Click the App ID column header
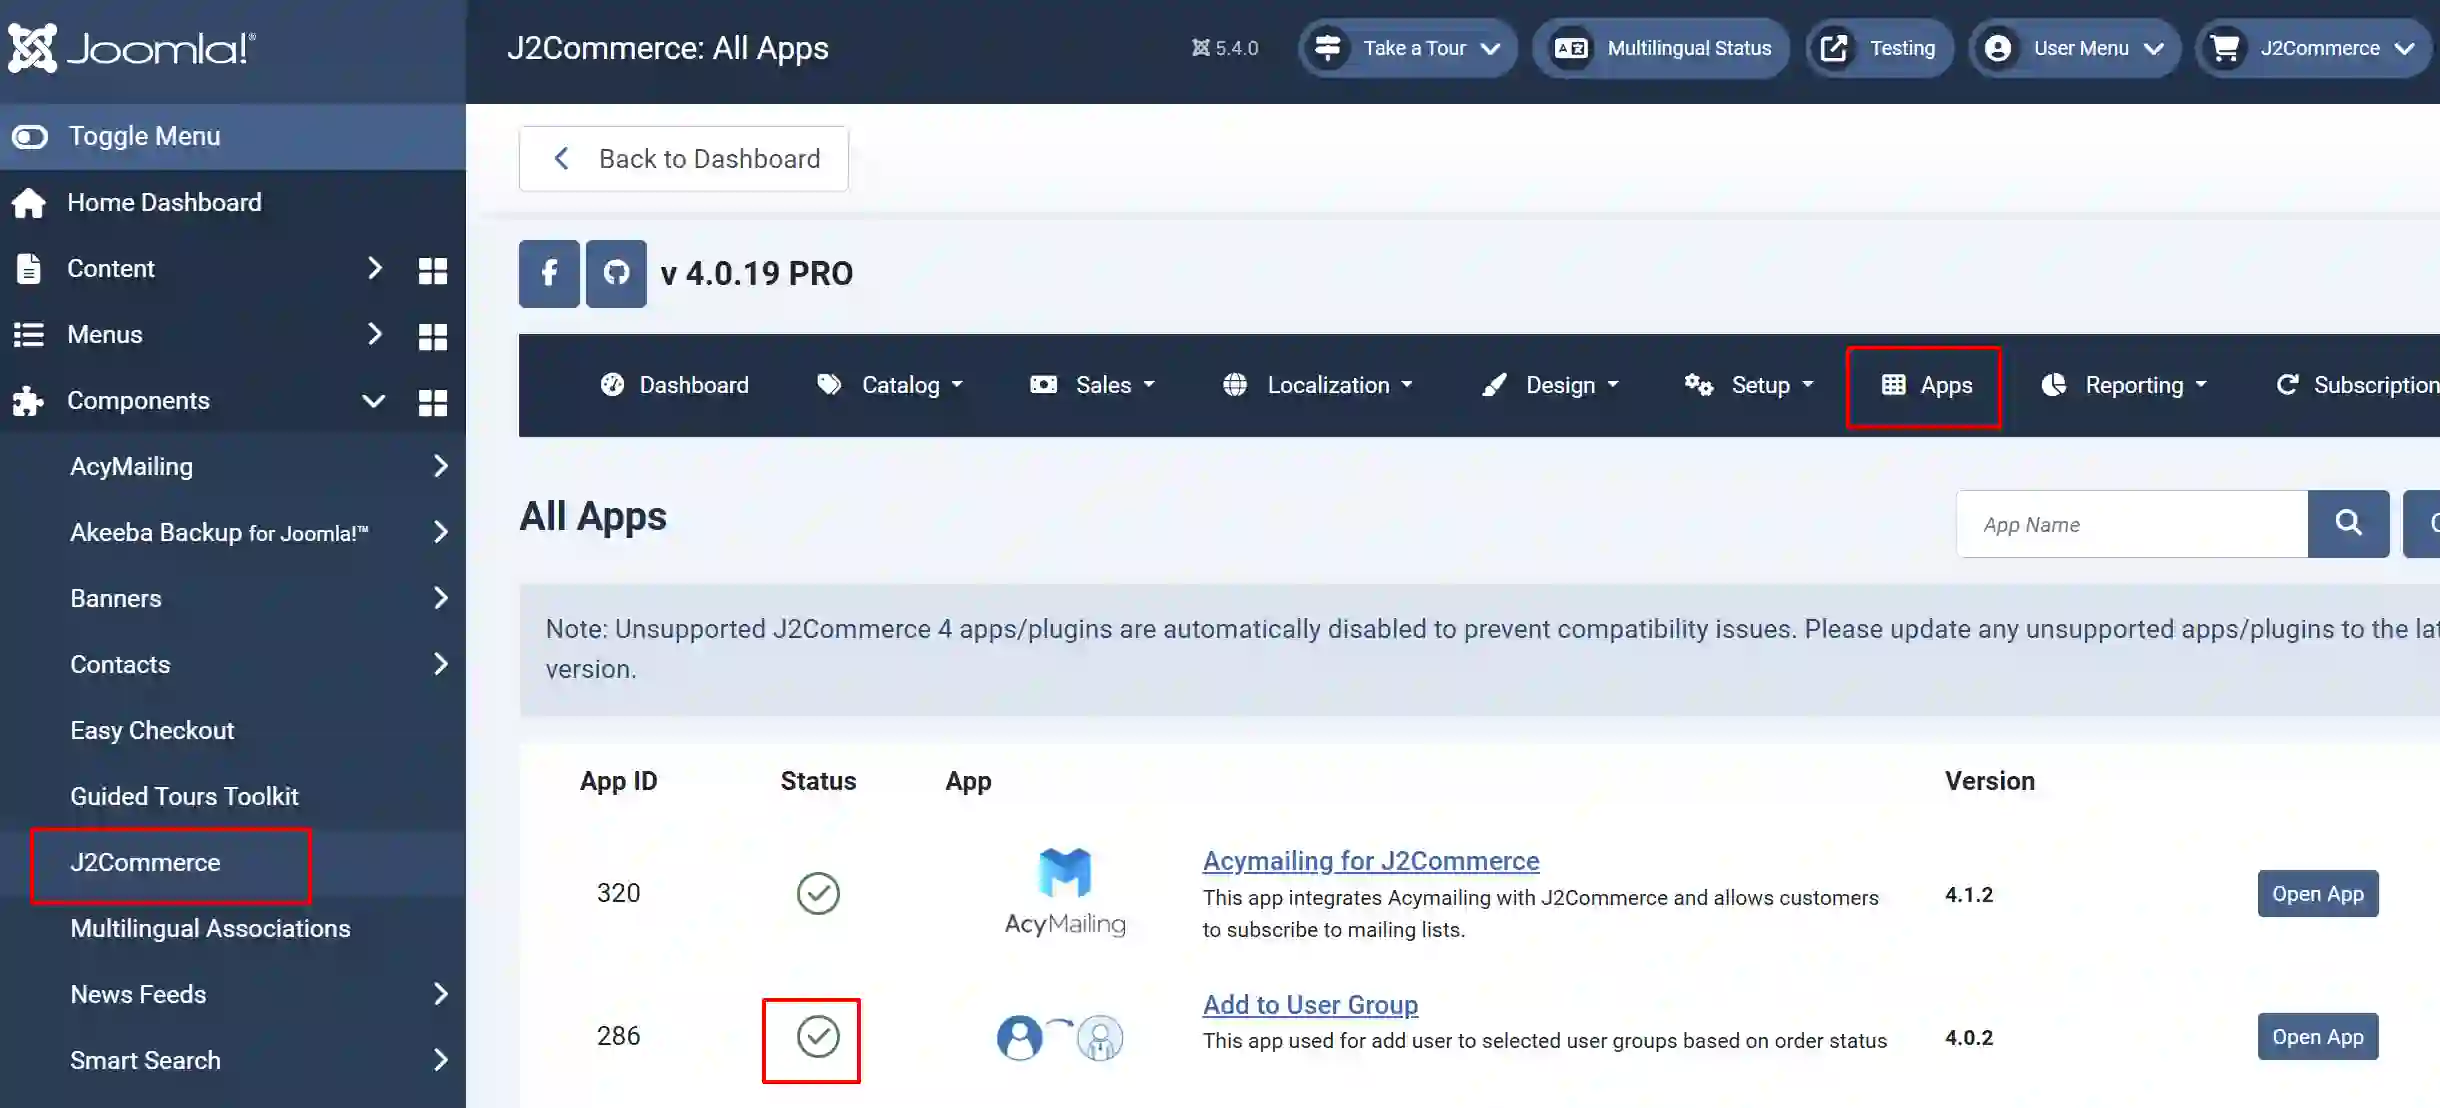Image resolution: width=2440 pixels, height=1108 pixels. click(618, 781)
